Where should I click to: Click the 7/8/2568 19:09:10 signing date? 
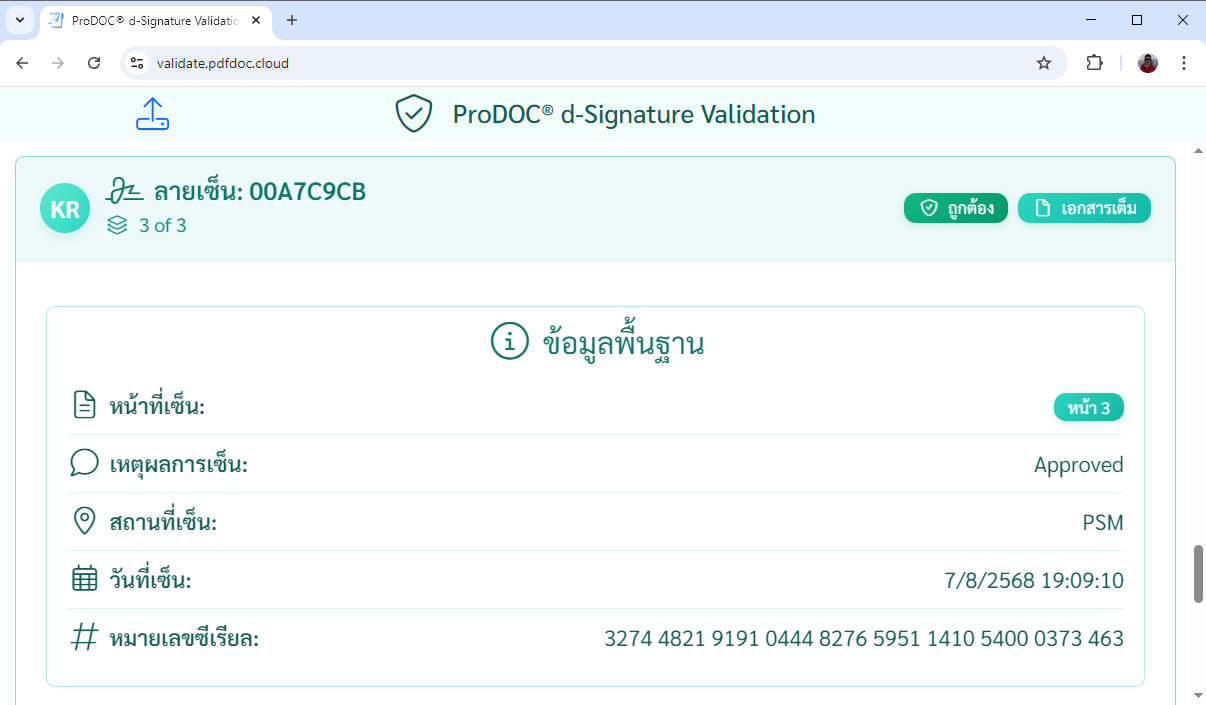click(1034, 580)
